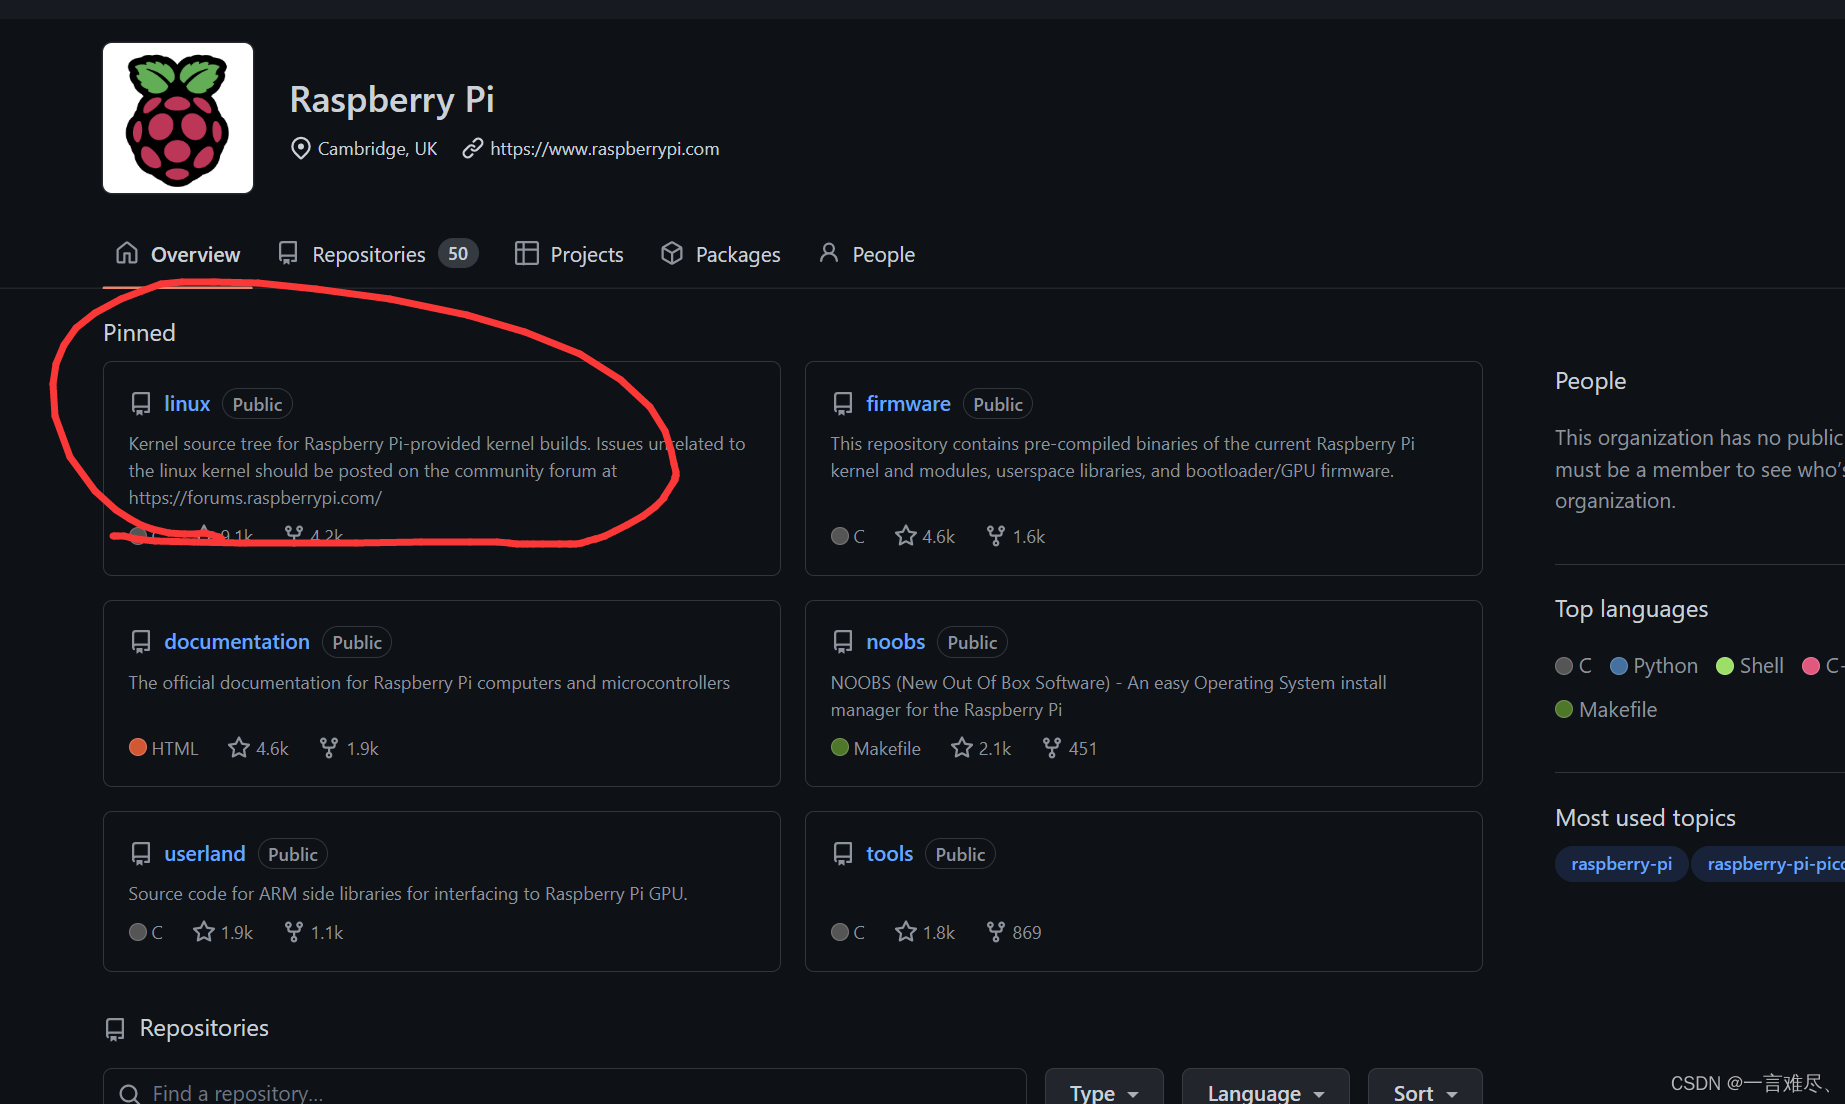Click the Raspberry Pi organization avatar
This screenshot has height=1104, width=1845.
(x=178, y=118)
